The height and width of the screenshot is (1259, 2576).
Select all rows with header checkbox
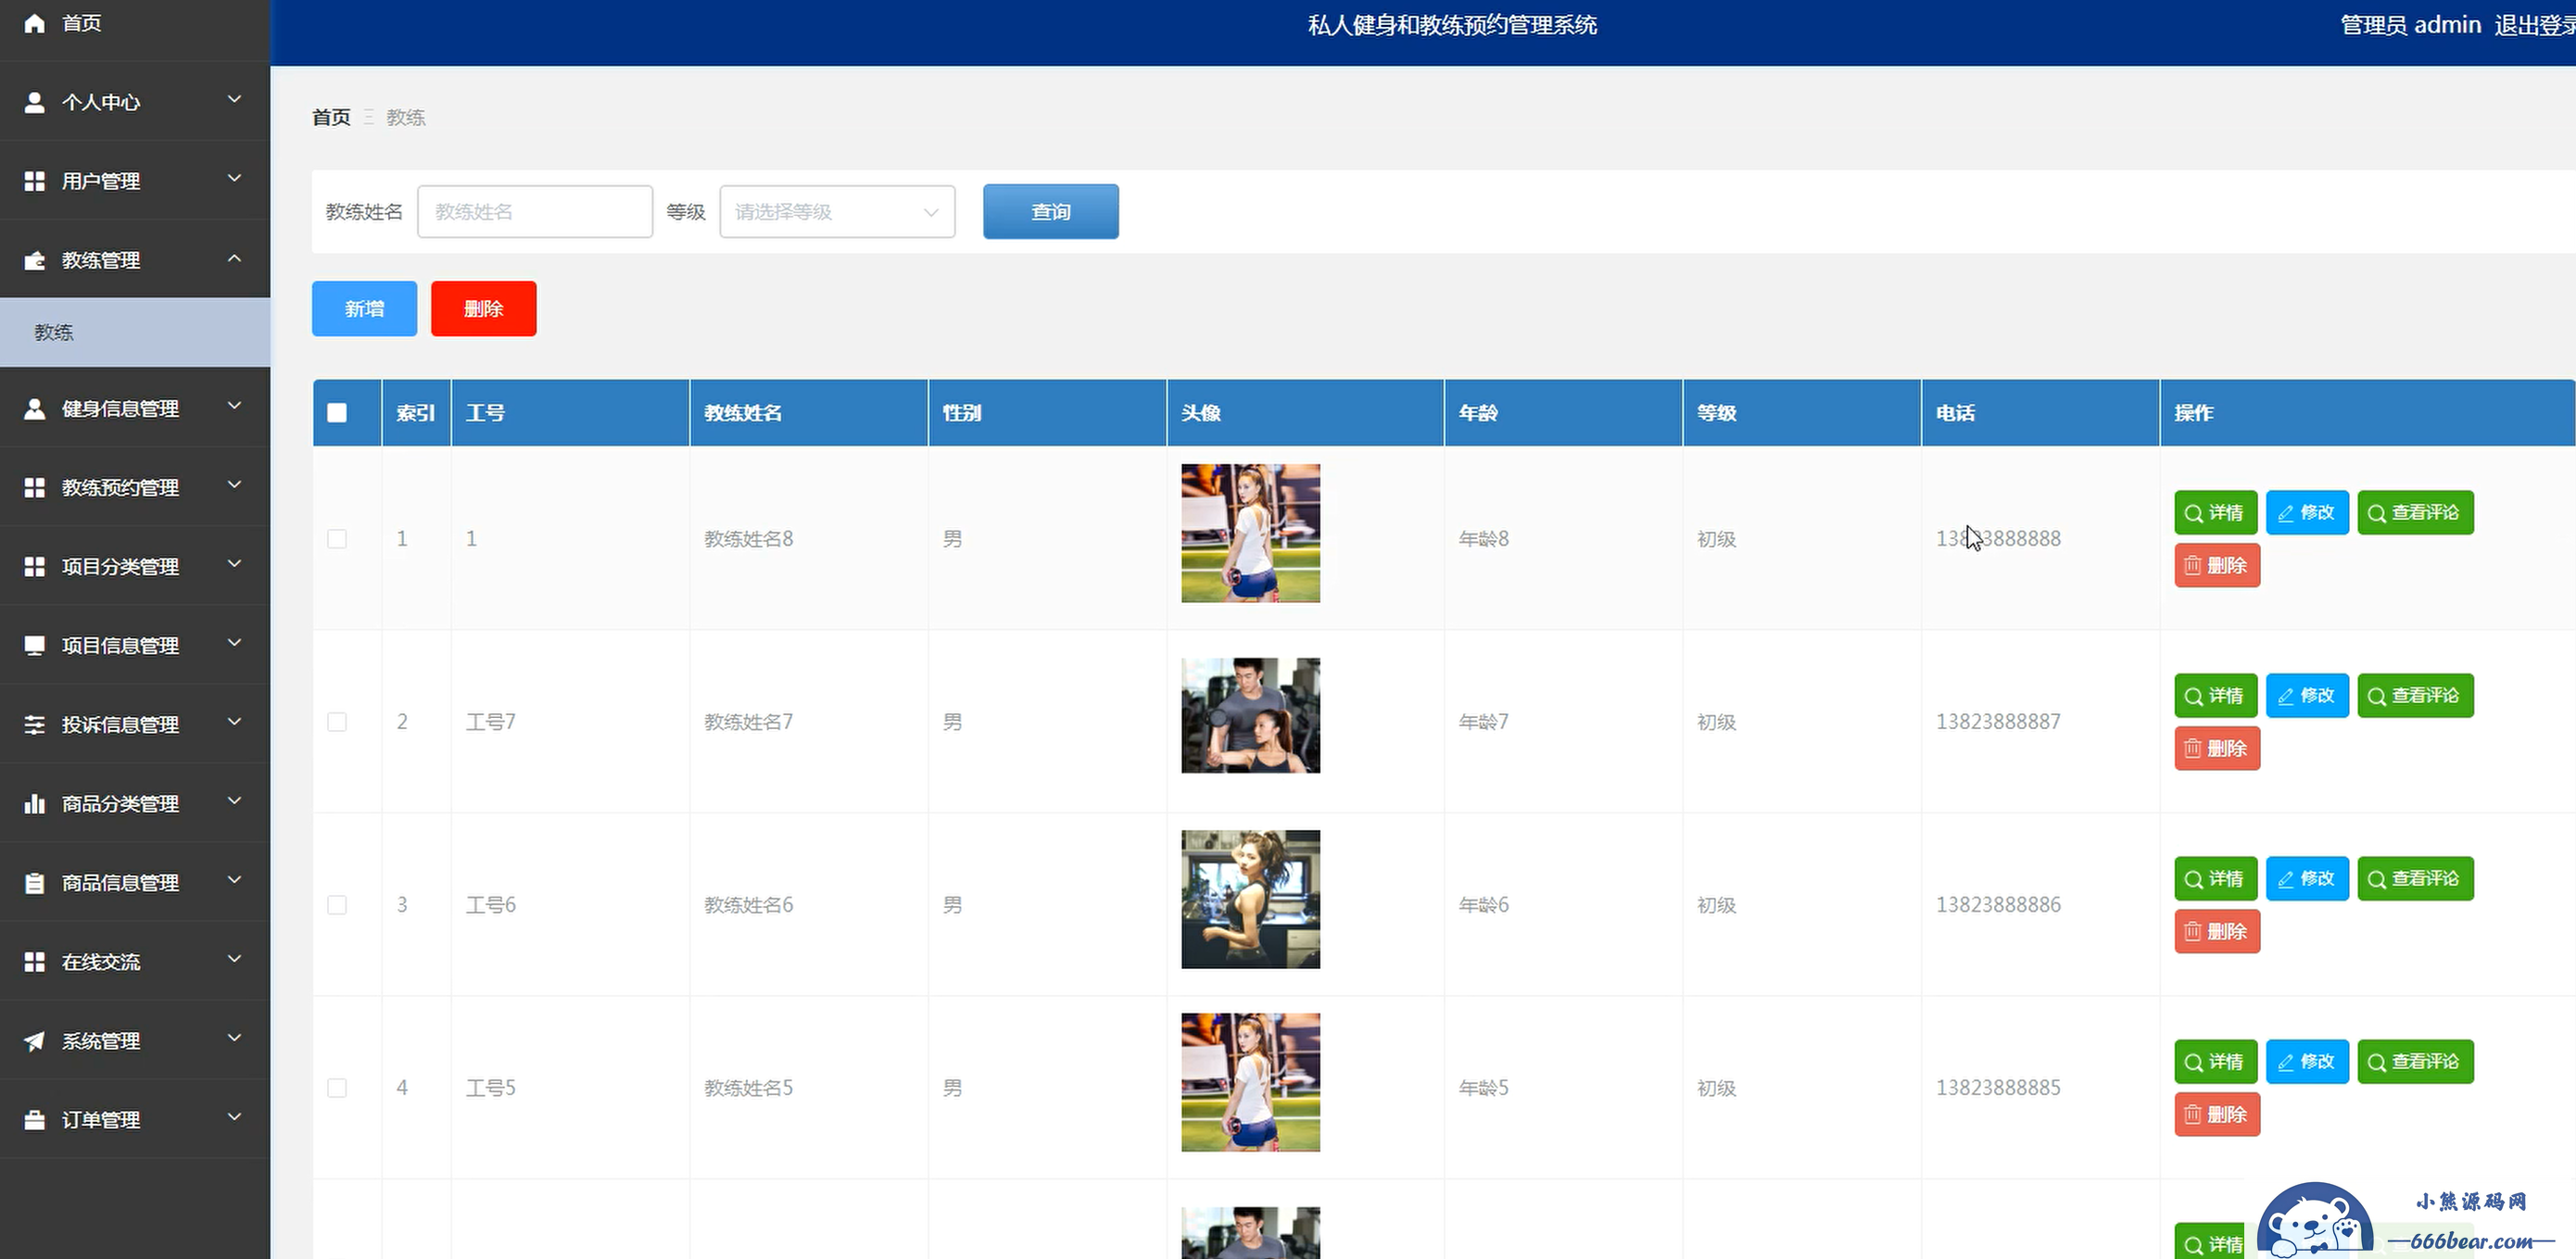tap(337, 412)
